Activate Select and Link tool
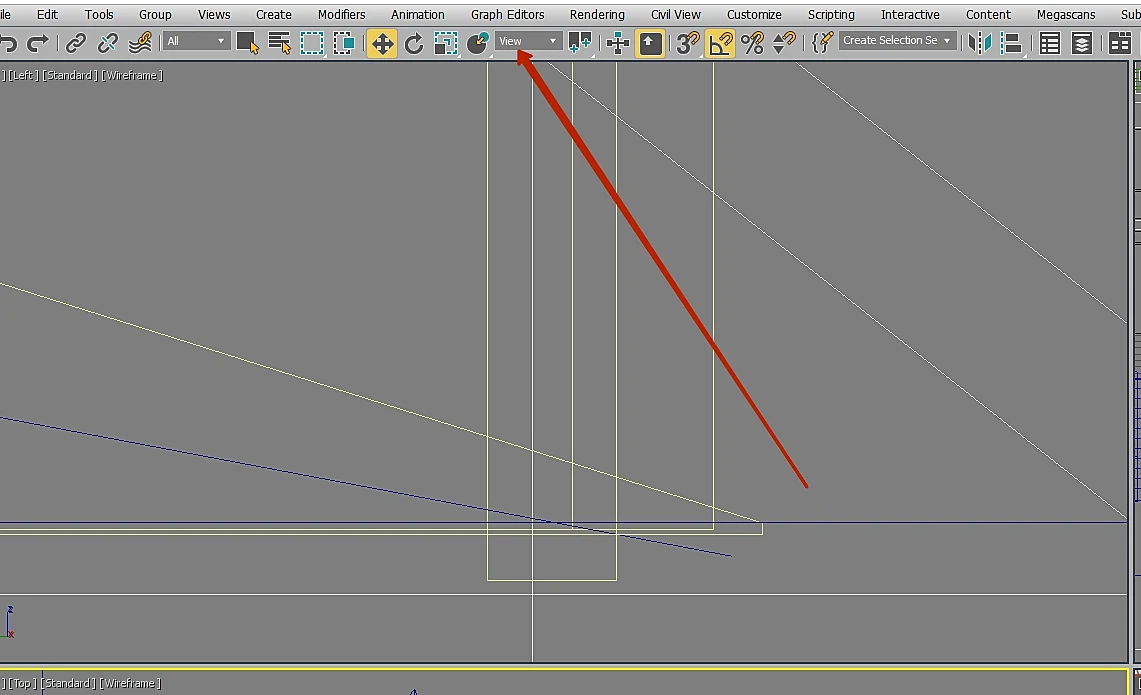This screenshot has width=1141, height=695. [x=75, y=44]
